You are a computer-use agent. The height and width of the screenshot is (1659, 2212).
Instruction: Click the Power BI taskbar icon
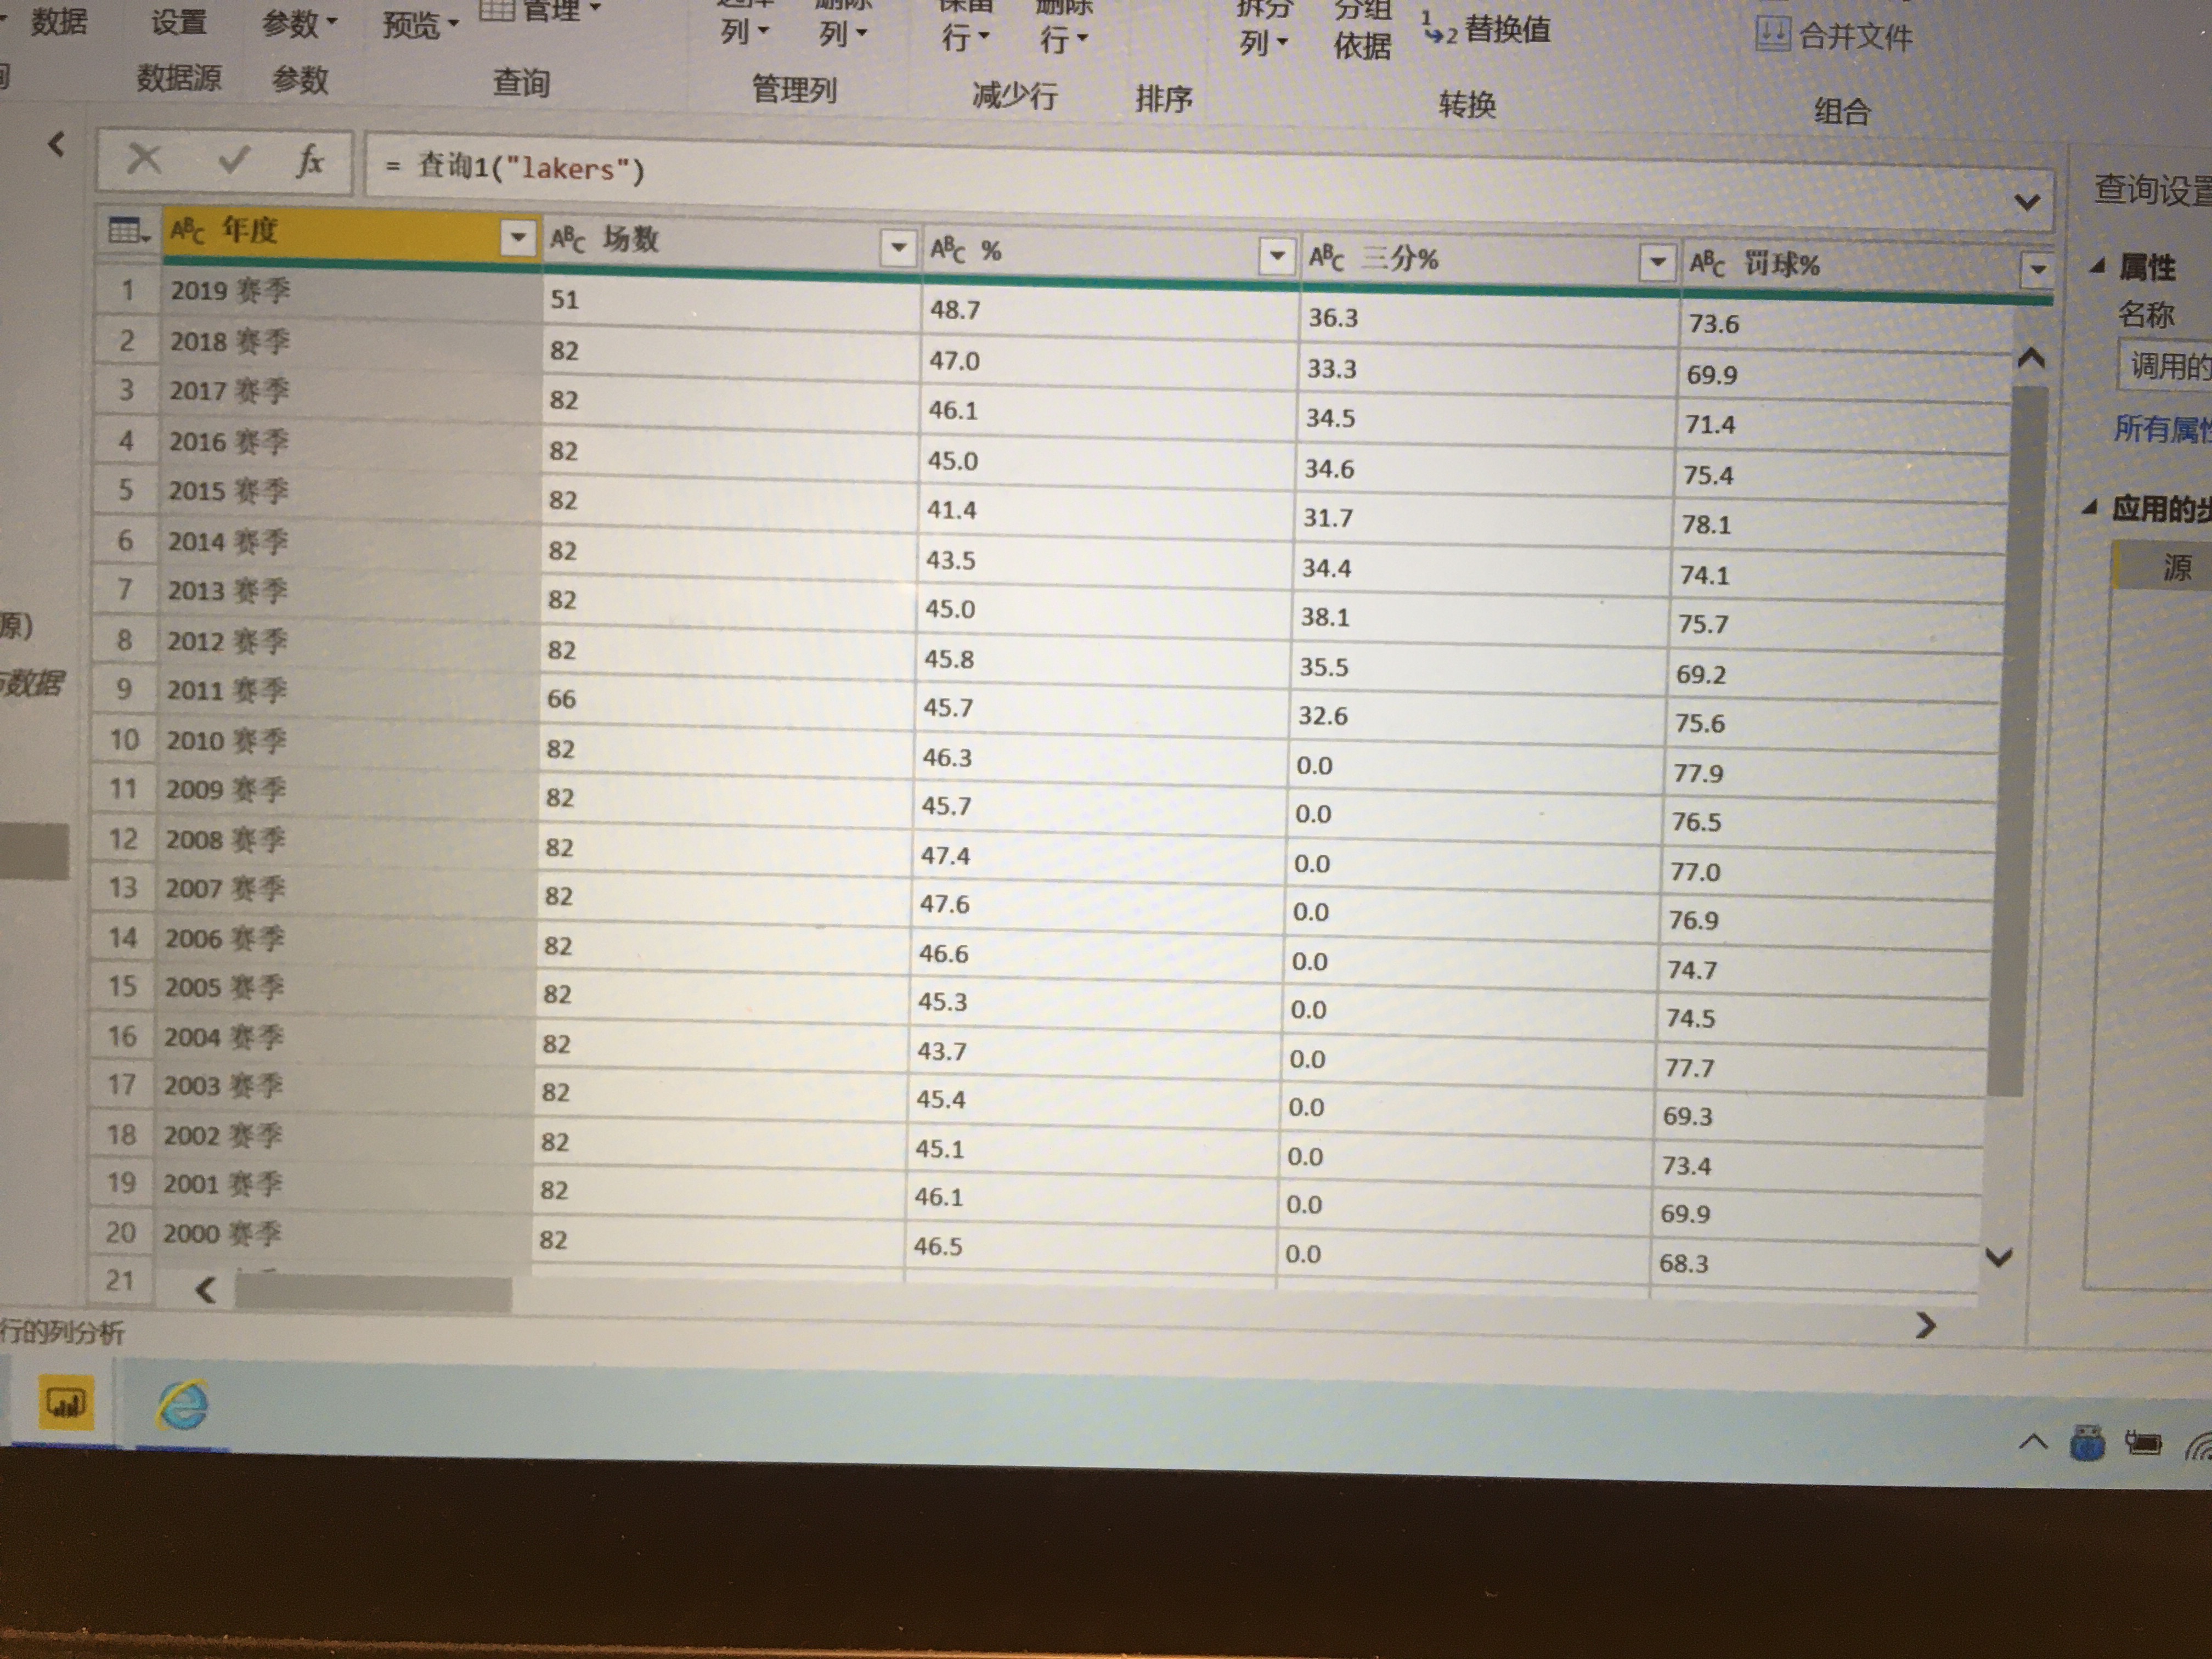66,1402
